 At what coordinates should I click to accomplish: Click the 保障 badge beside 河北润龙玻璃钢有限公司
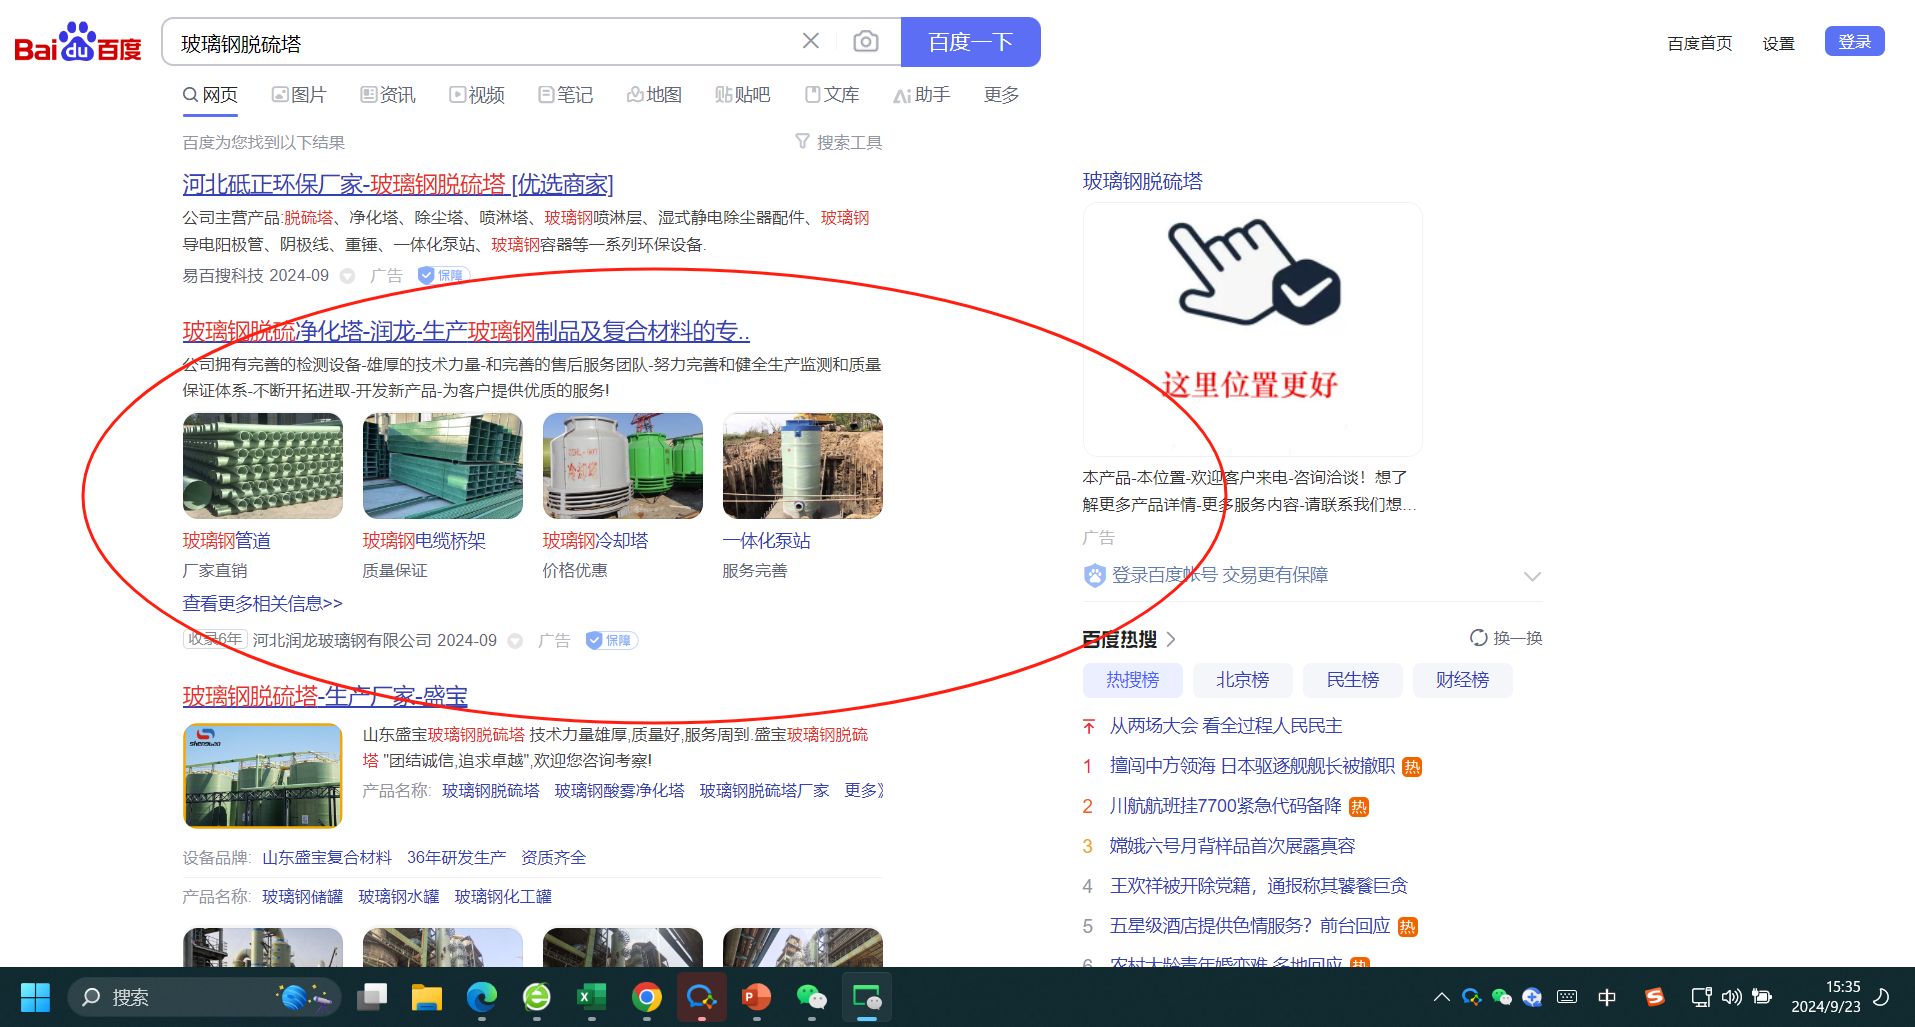point(611,640)
